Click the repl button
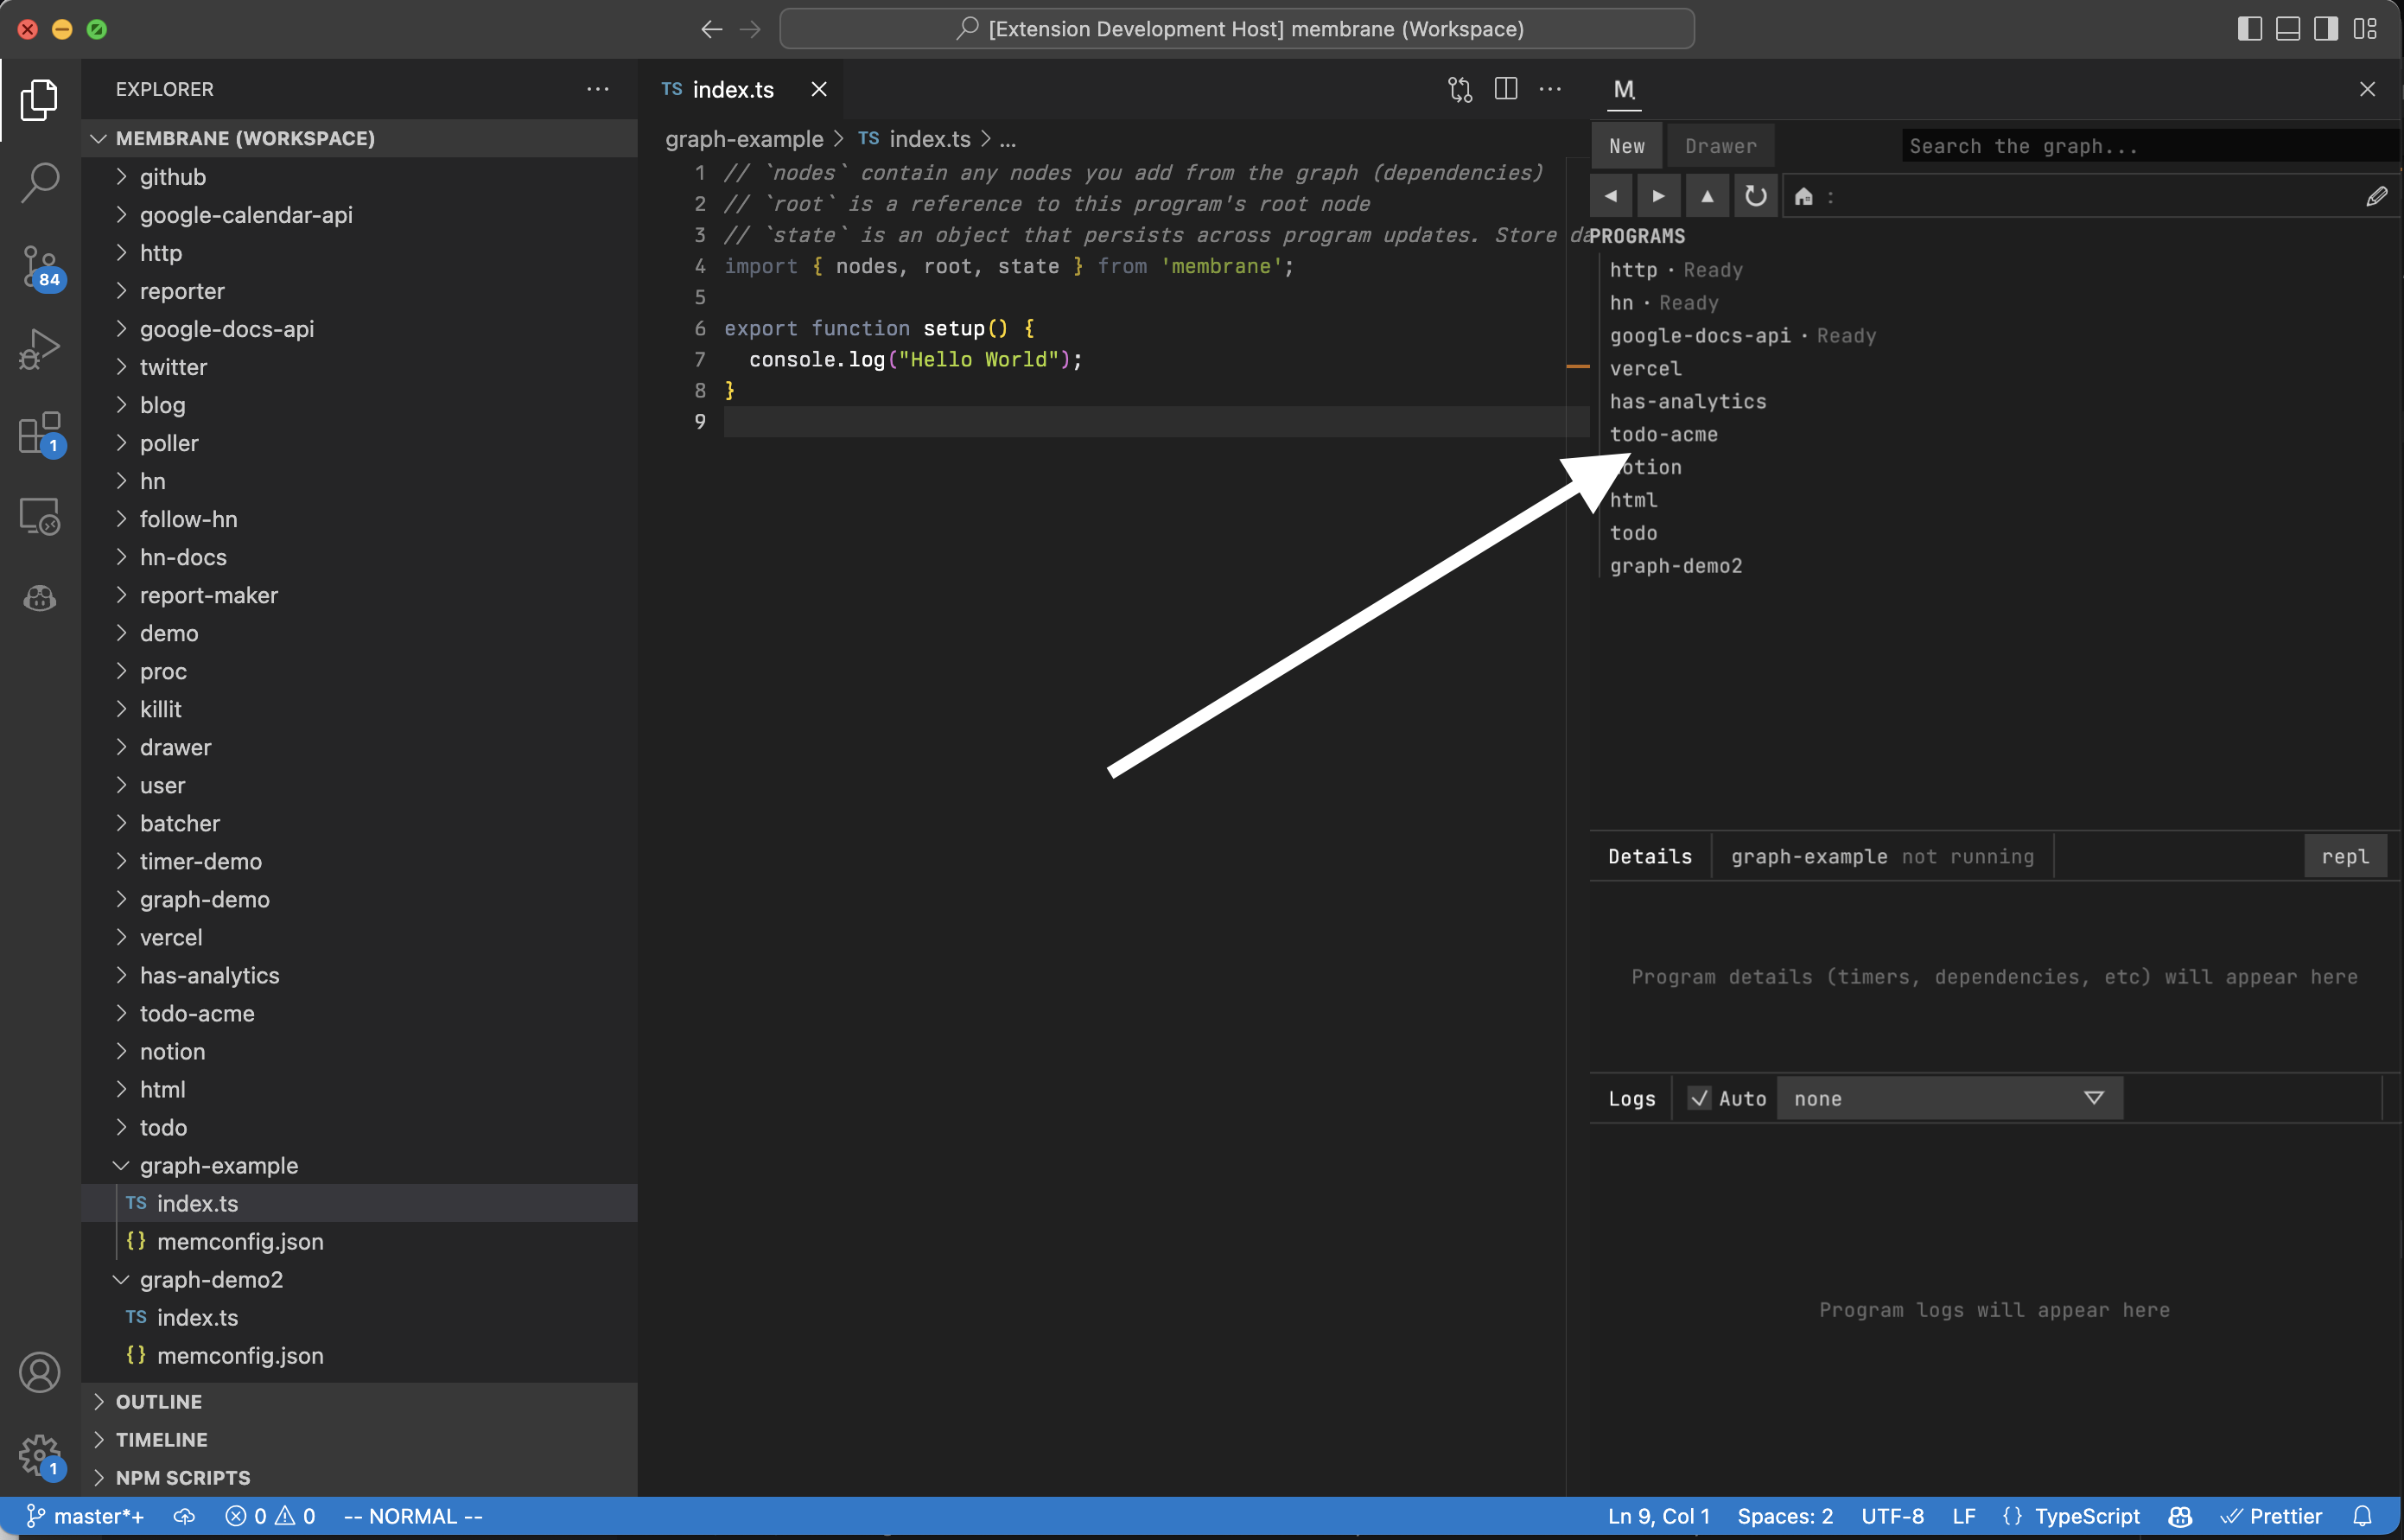 pyautogui.click(x=2345, y=857)
